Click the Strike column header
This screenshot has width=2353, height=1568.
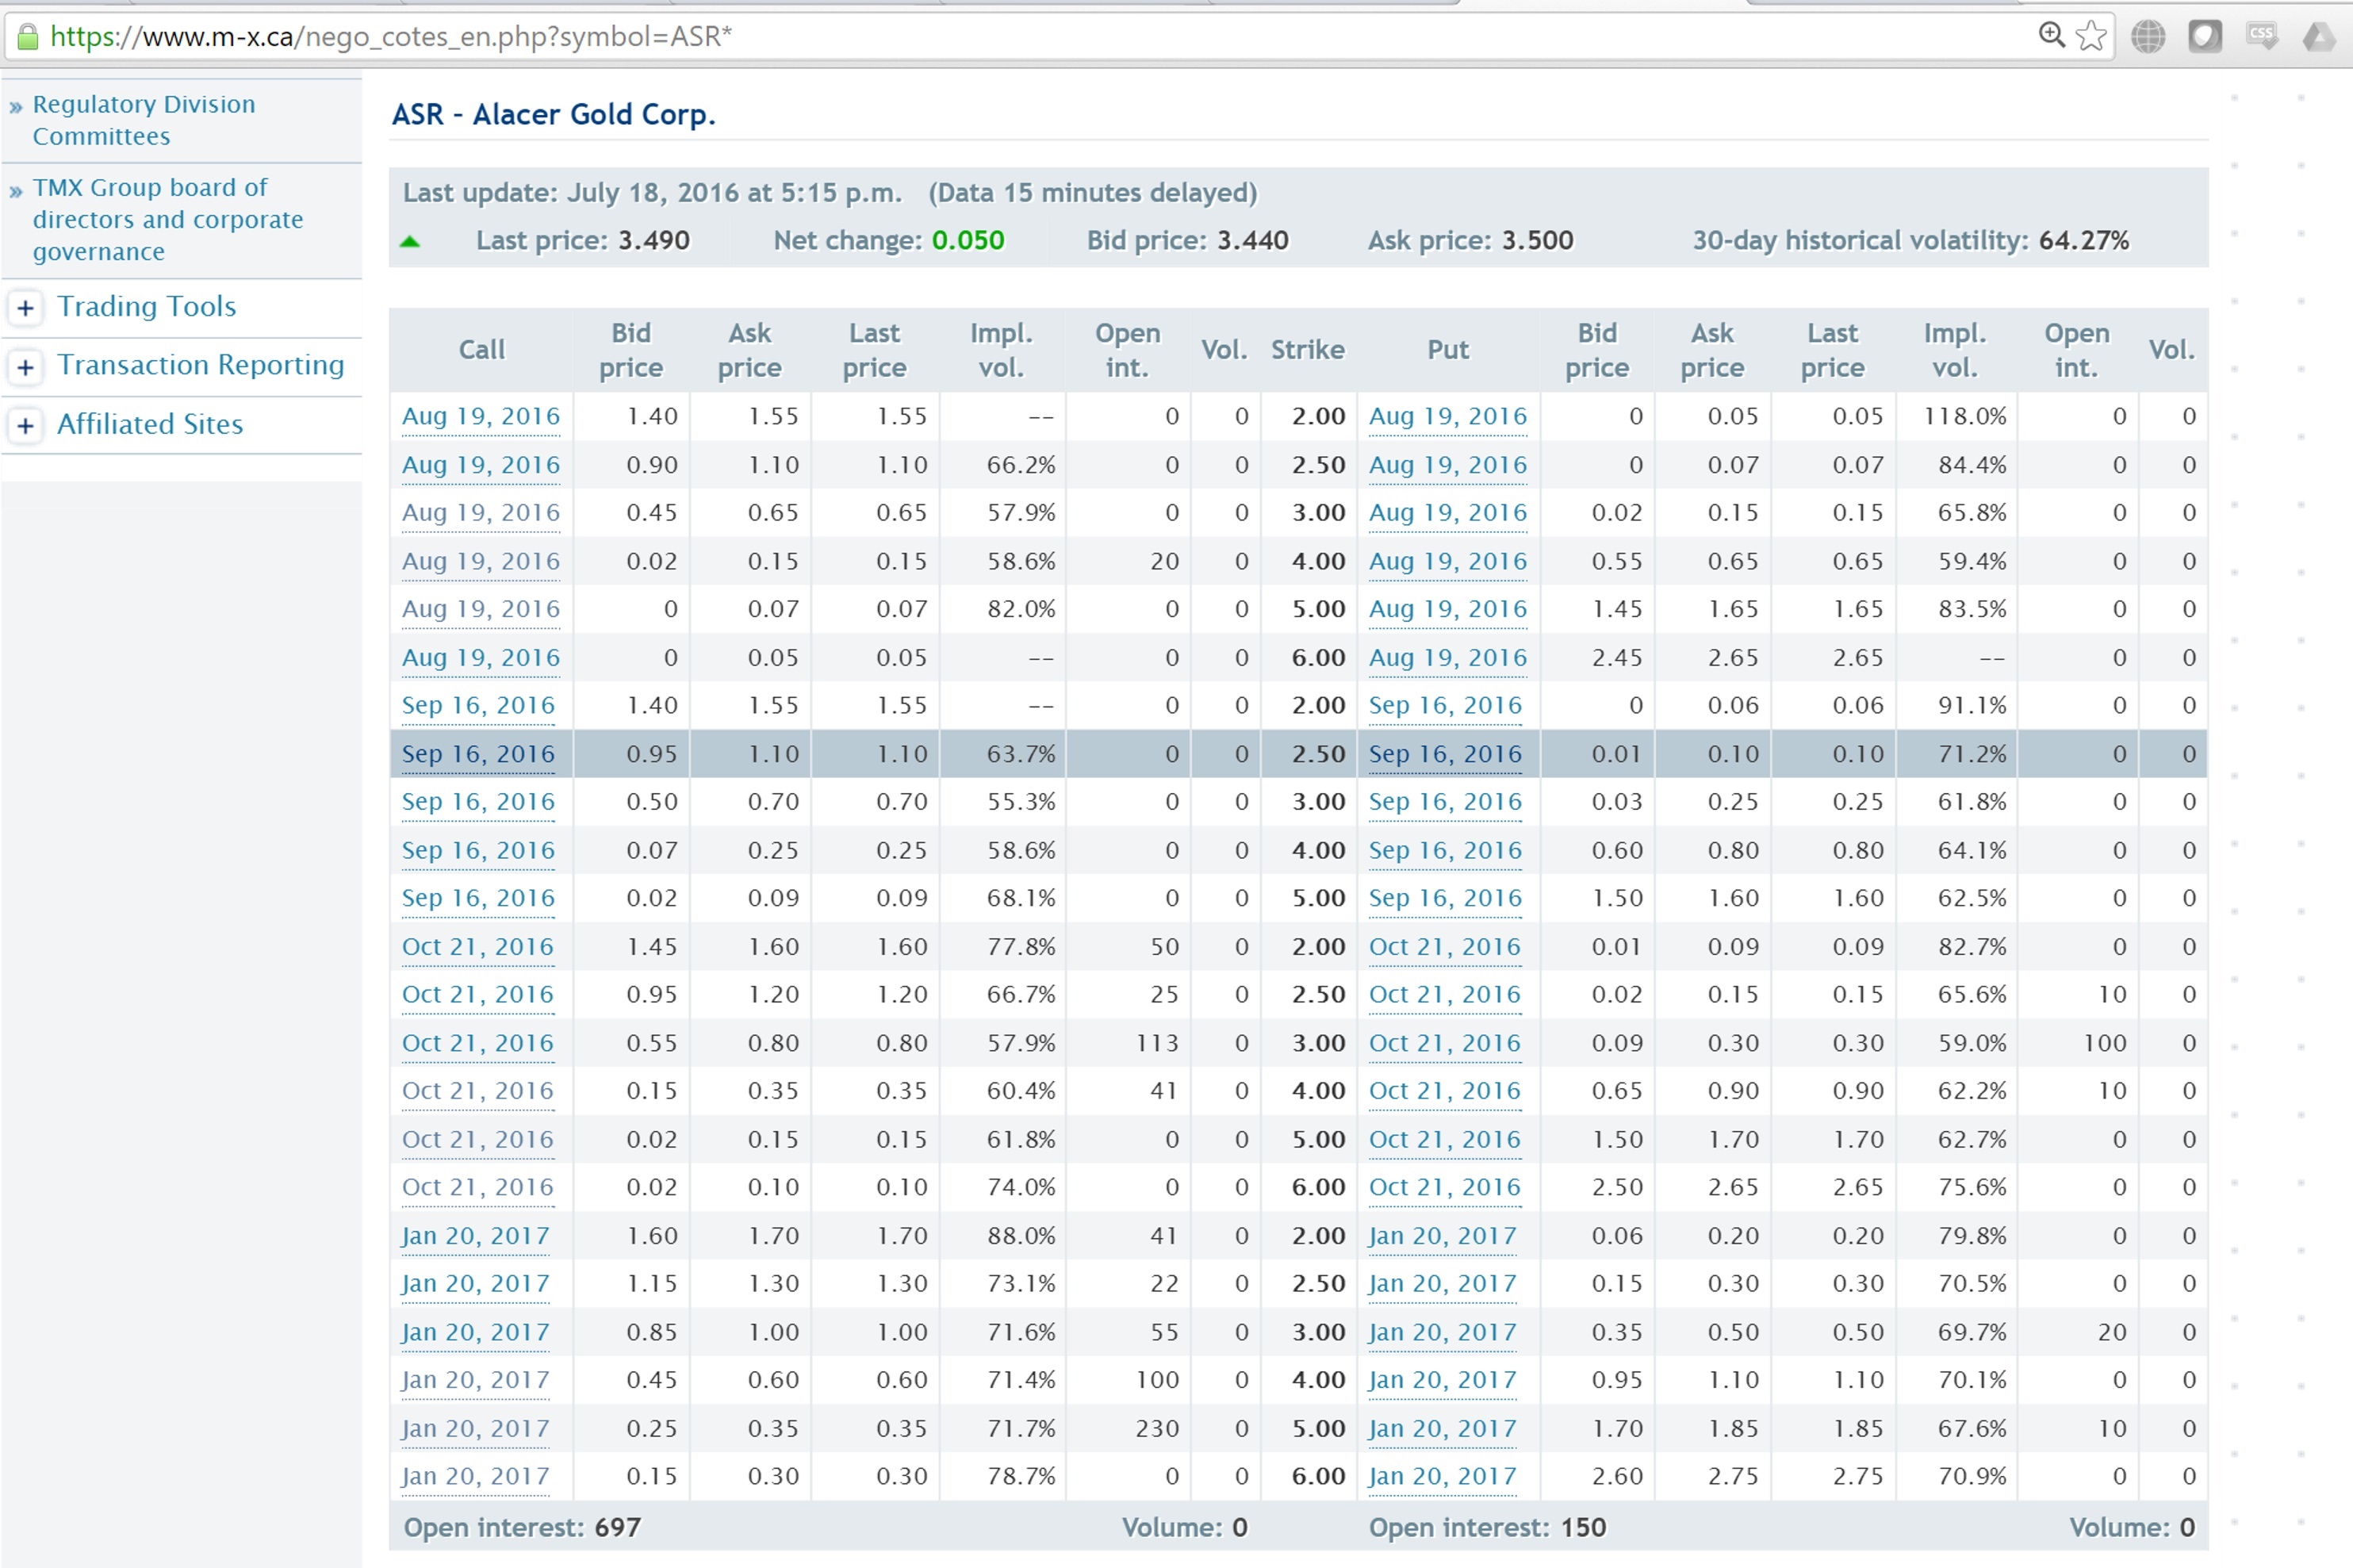click(1307, 350)
